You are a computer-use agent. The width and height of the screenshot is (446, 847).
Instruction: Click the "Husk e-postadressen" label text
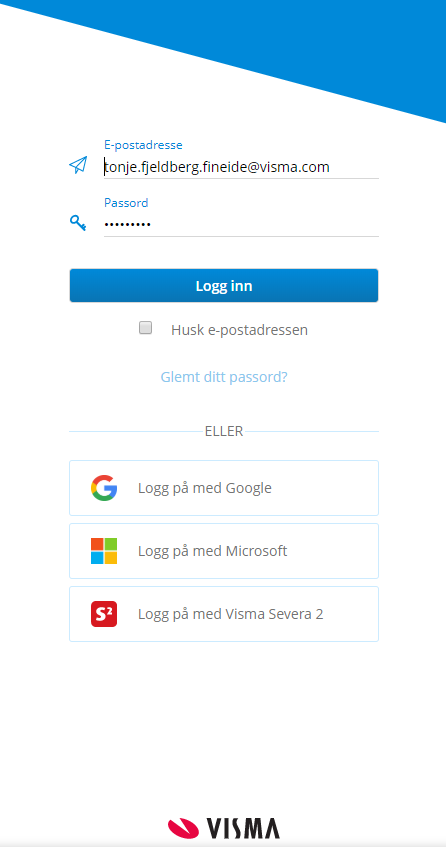239,330
